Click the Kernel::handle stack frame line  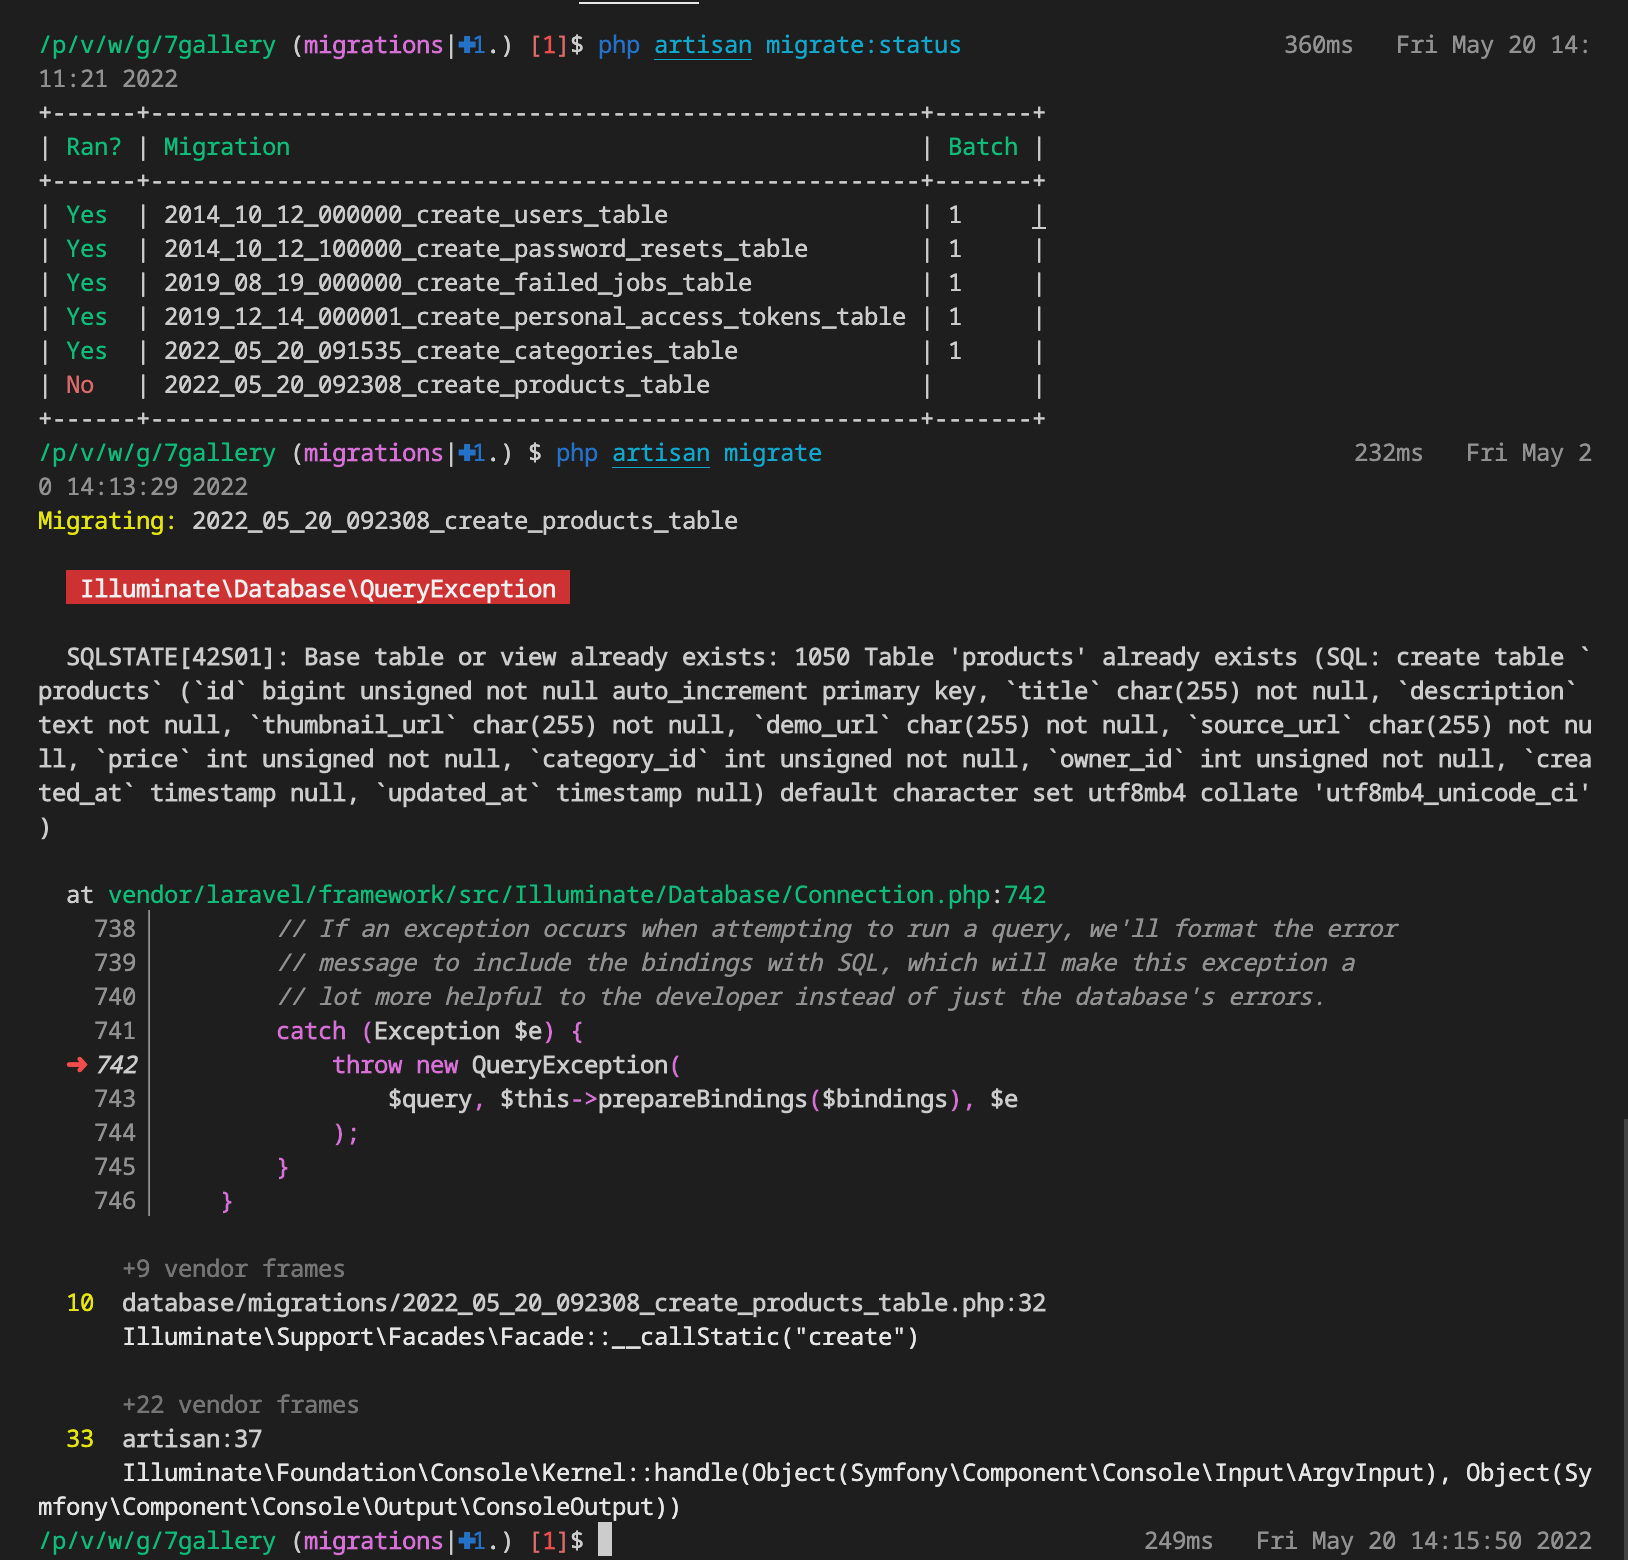(815, 1490)
